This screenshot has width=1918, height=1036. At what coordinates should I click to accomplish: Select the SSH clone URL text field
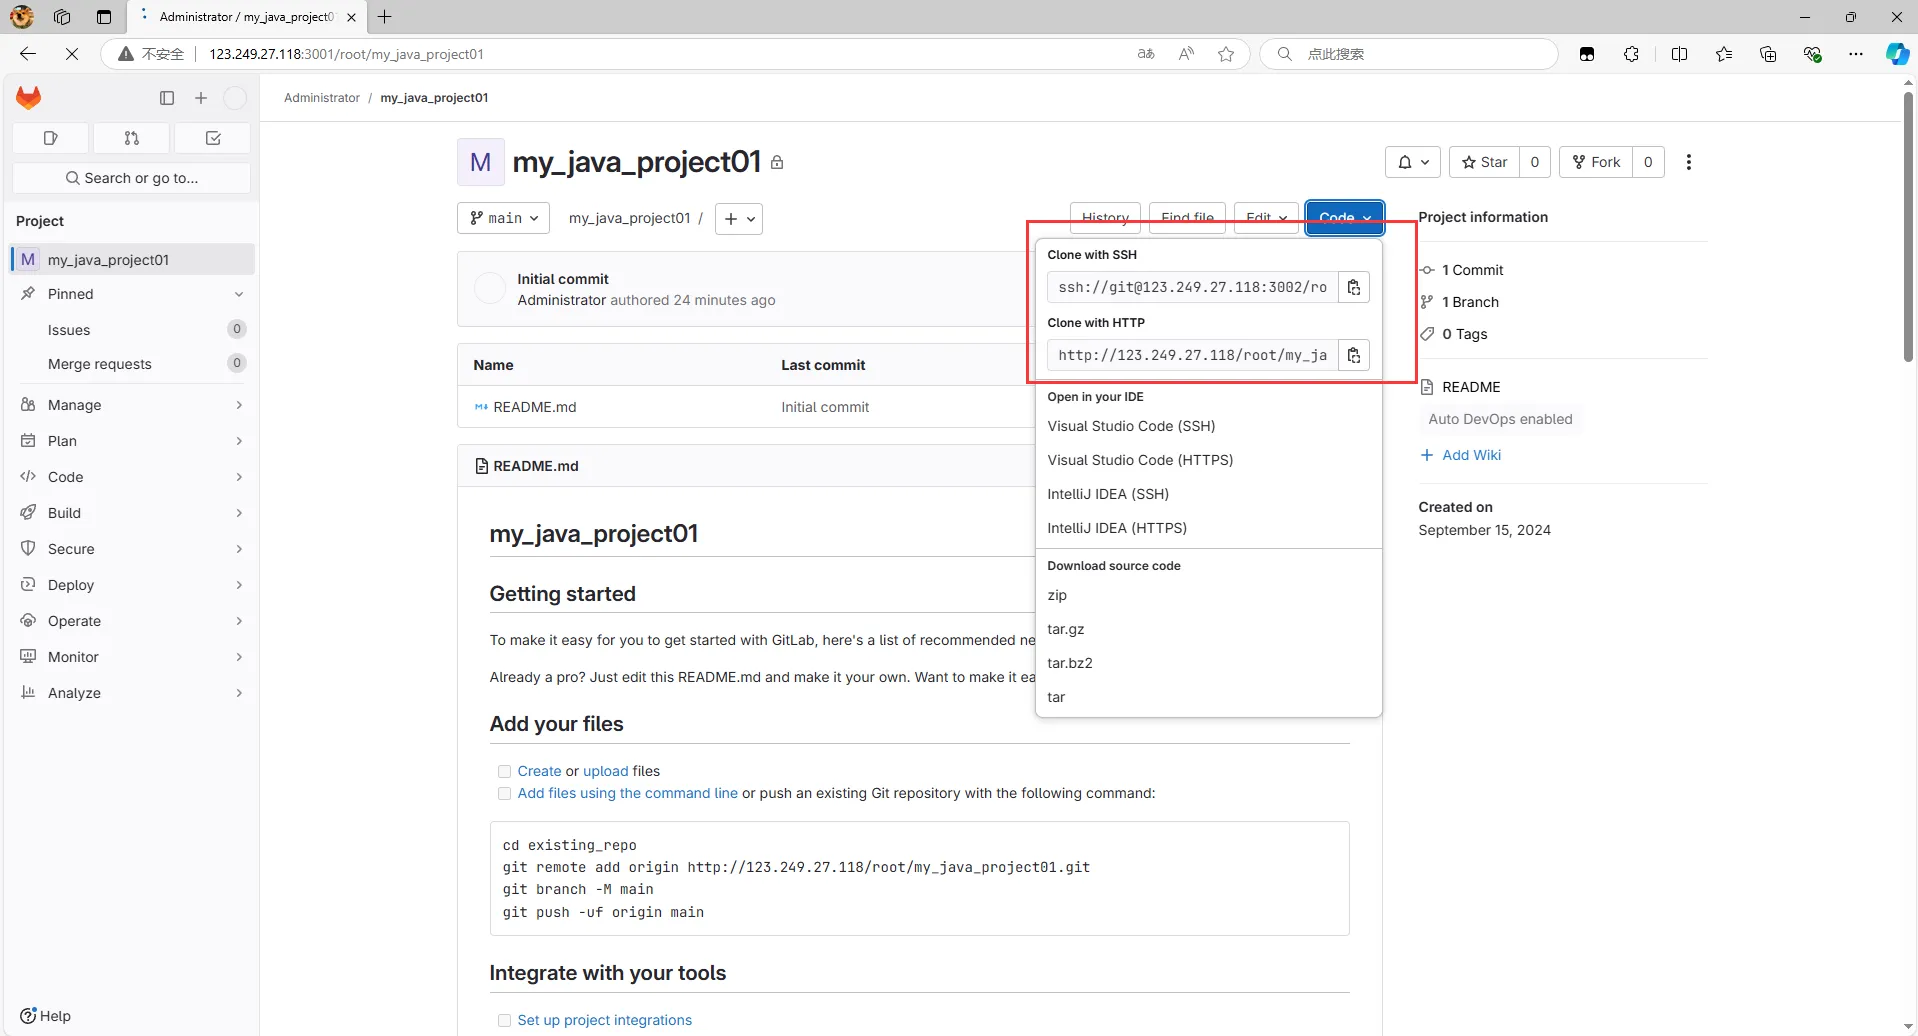(1193, 287)
